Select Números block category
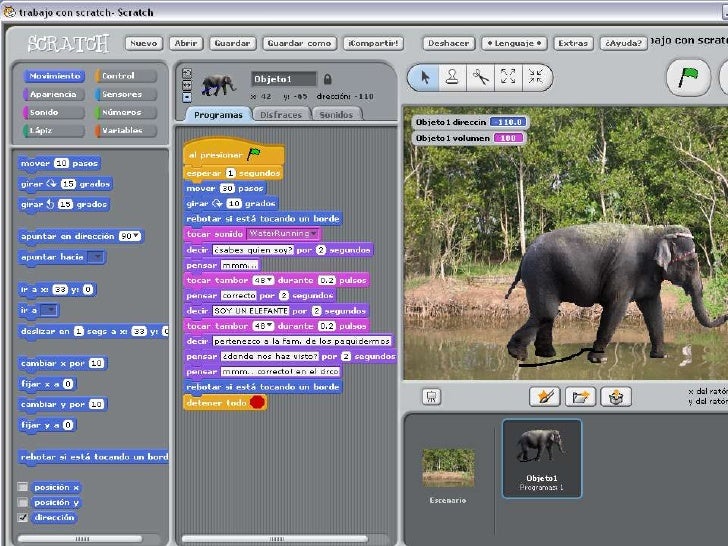Viewport: 728px width, 546px height. pyautogui.click(x=126, y=112)
